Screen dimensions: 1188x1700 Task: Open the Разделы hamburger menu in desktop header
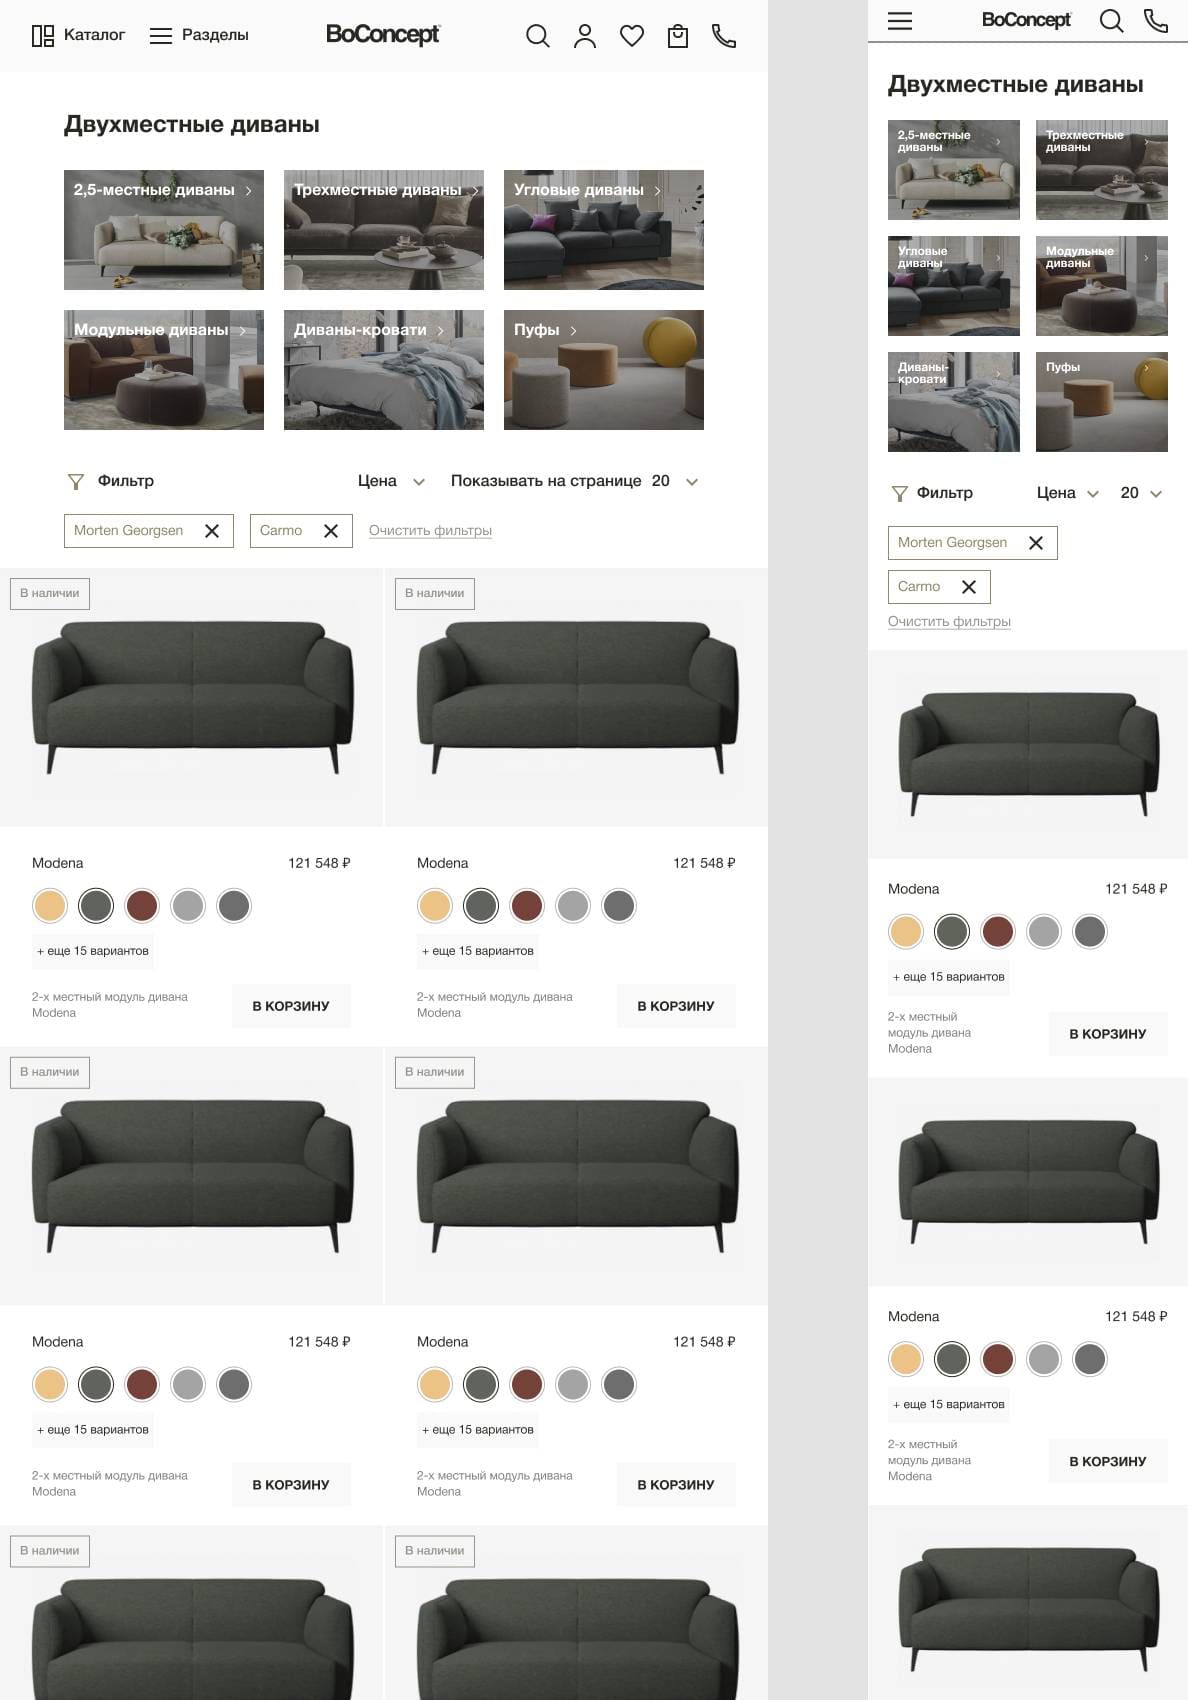(x=161, y=36)
